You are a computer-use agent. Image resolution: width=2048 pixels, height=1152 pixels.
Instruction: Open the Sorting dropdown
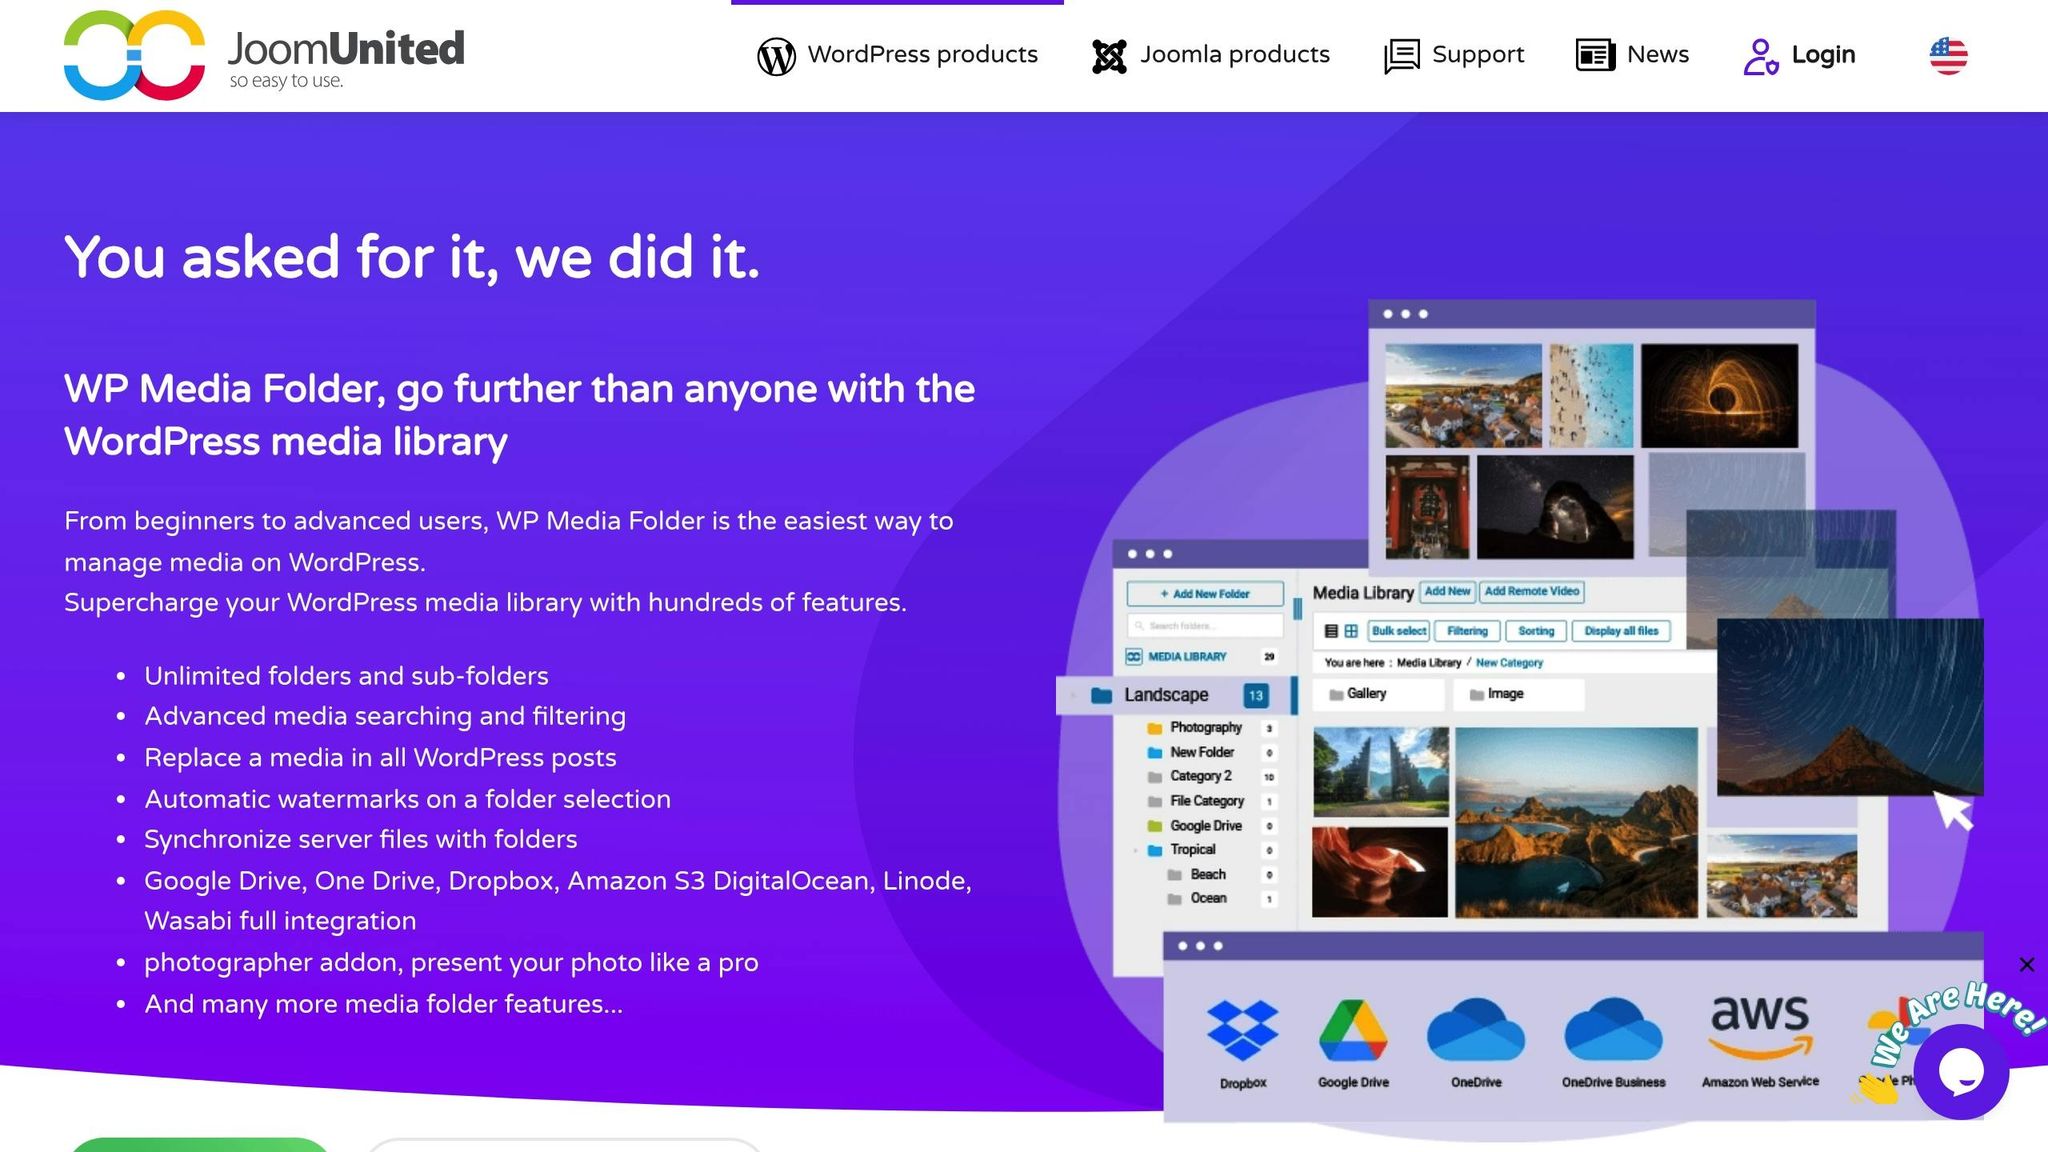(1536, 630)
